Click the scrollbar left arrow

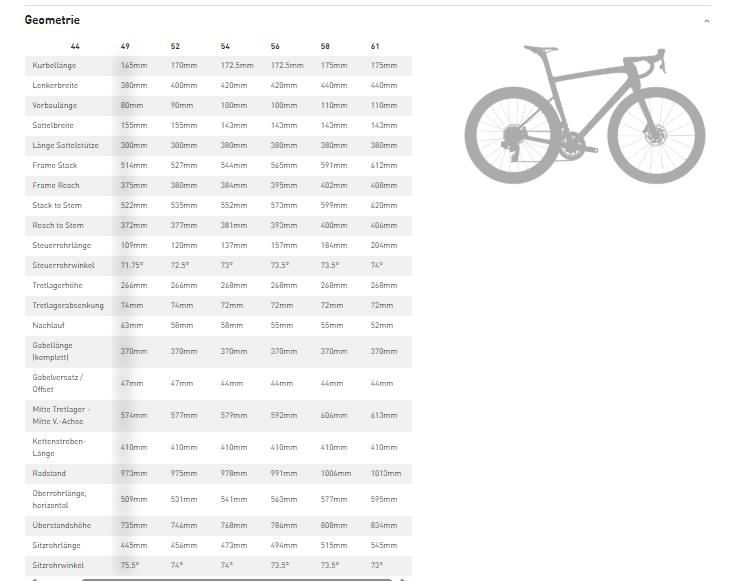coord(33,578)
